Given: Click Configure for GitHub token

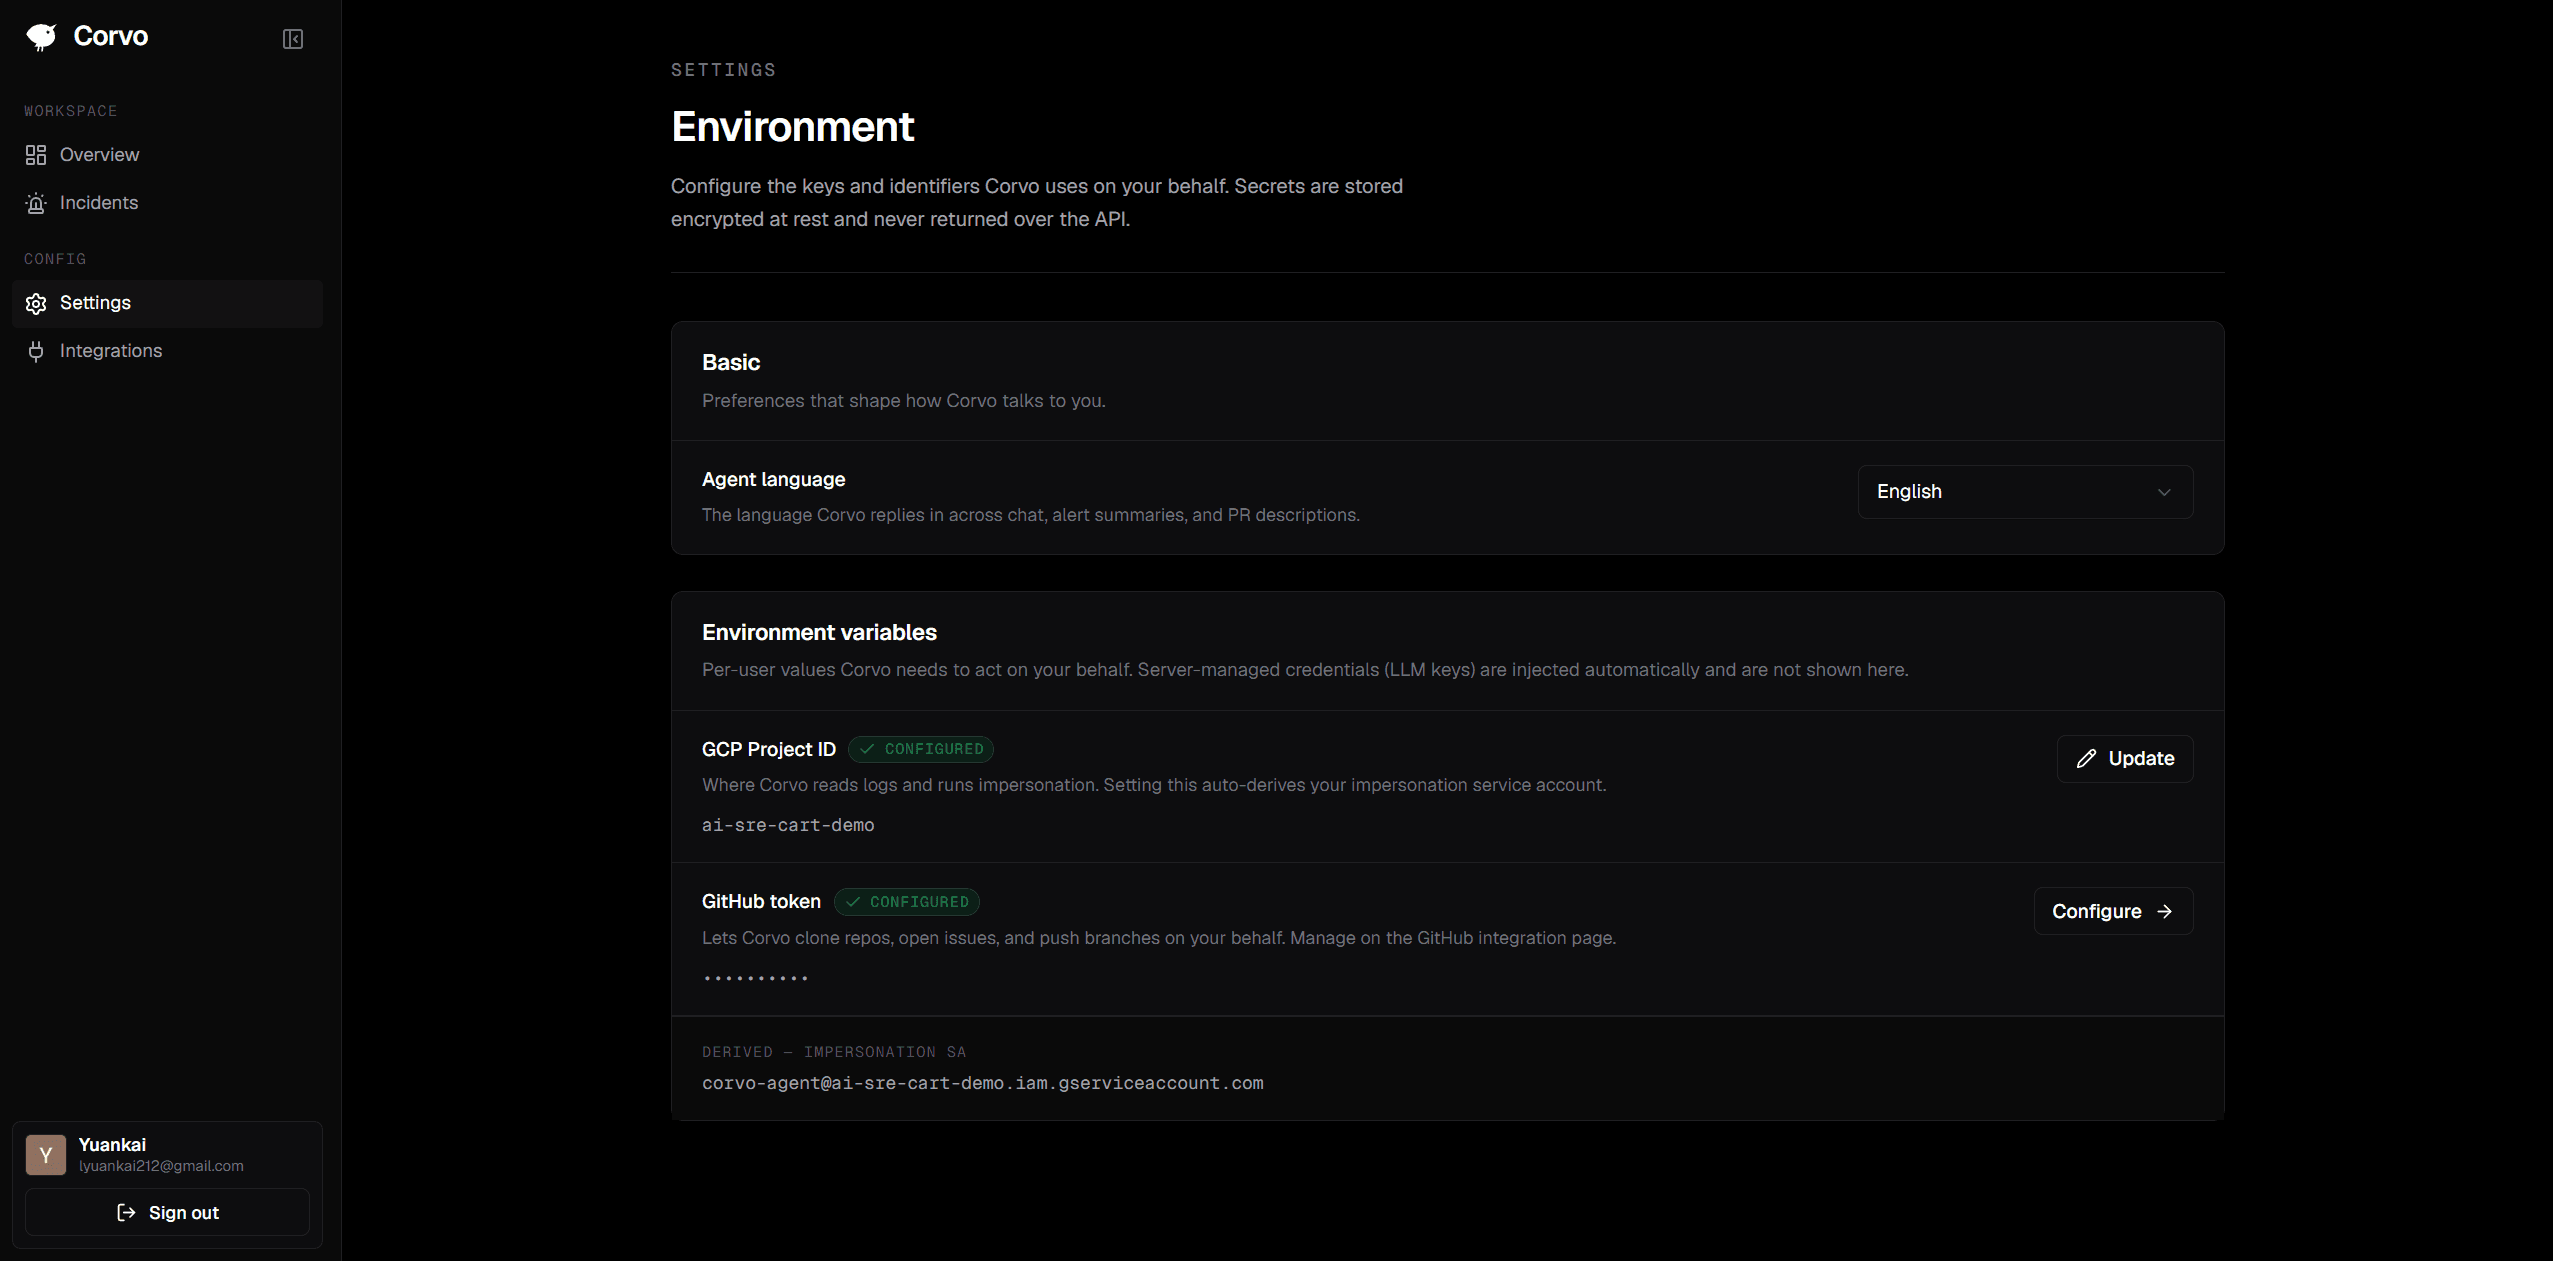Looking at the screenshot, I should (2113, 911).
